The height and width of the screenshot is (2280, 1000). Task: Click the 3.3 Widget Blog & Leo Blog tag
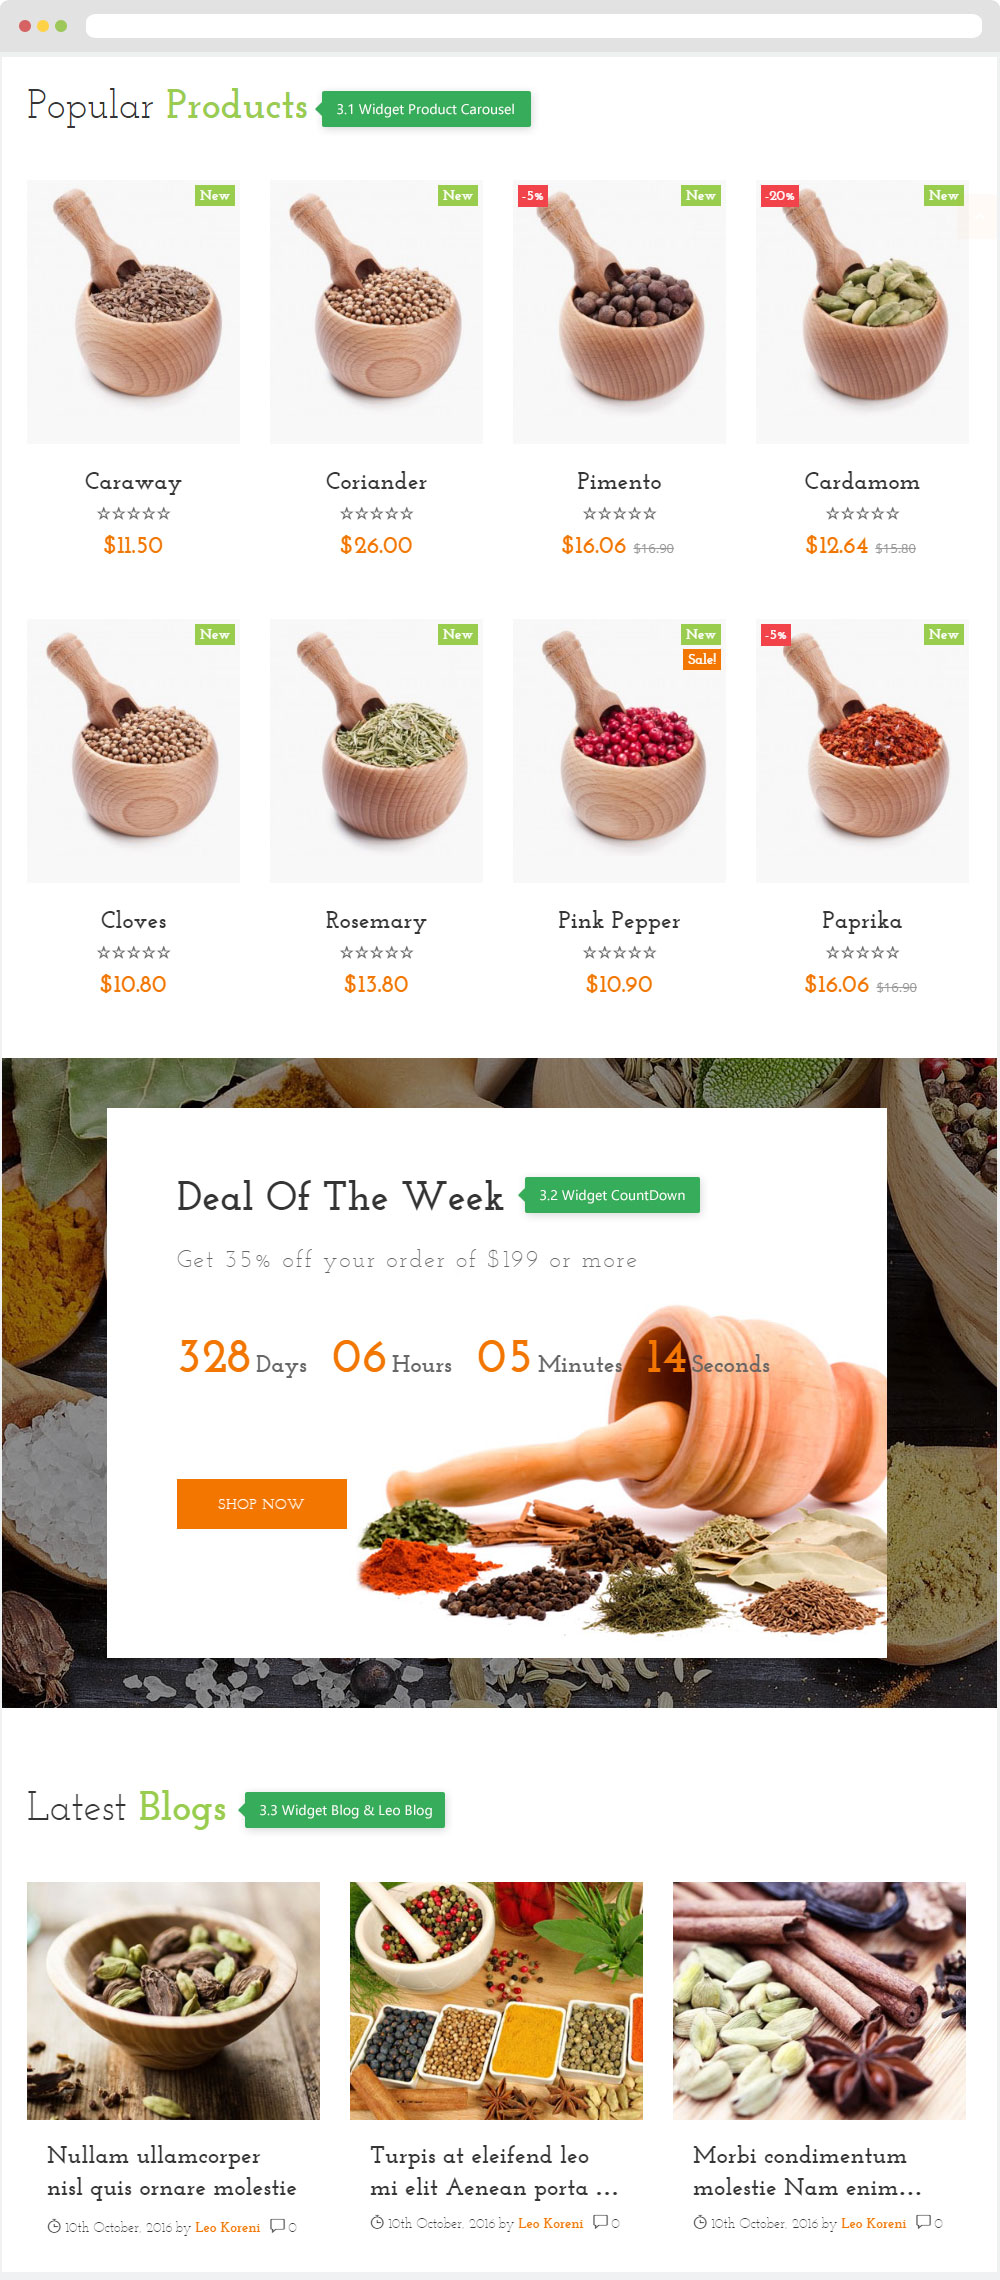pos(345,1810)
